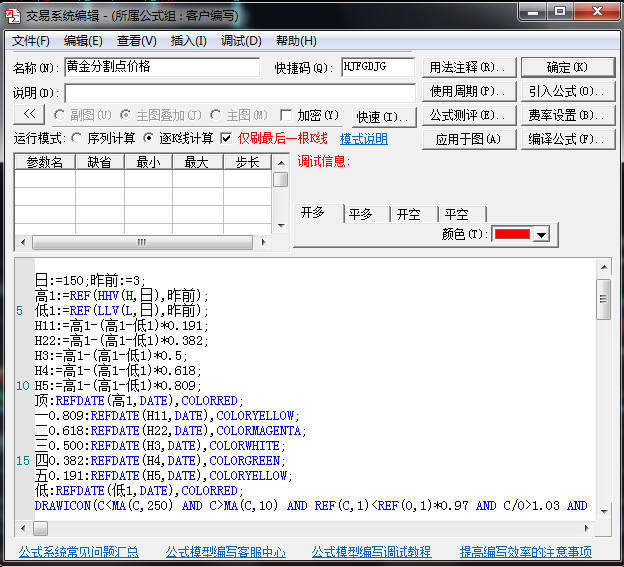Open the 编辑(E) menu
This screenshot has height=567, width=624.
coord(83,41)
